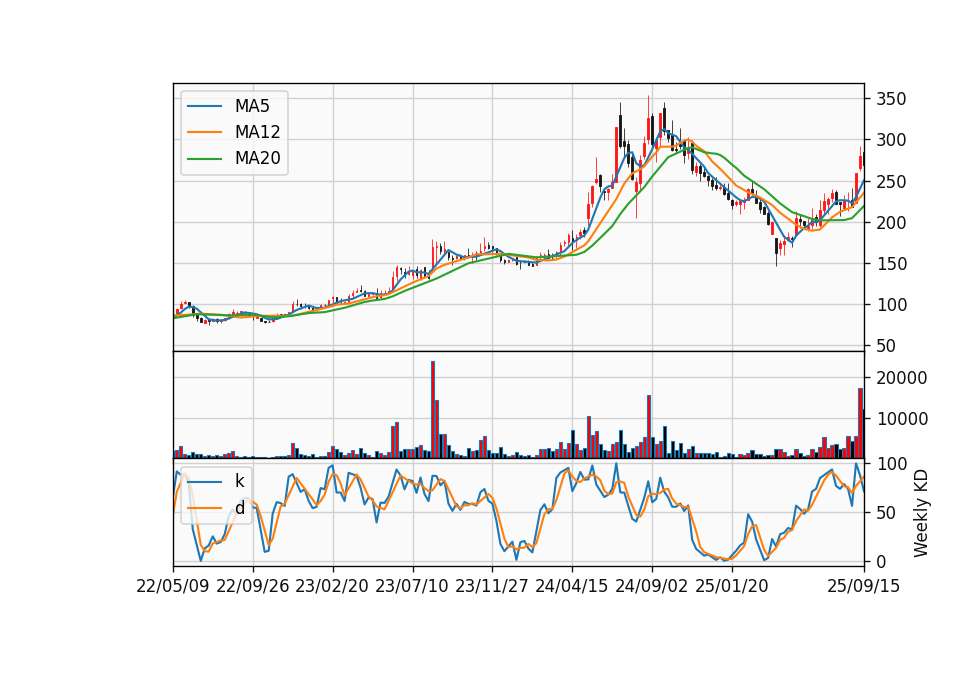Screen dimensions: 960x690
Task: Click the 50 label on price axis
Action: (887, 346)
